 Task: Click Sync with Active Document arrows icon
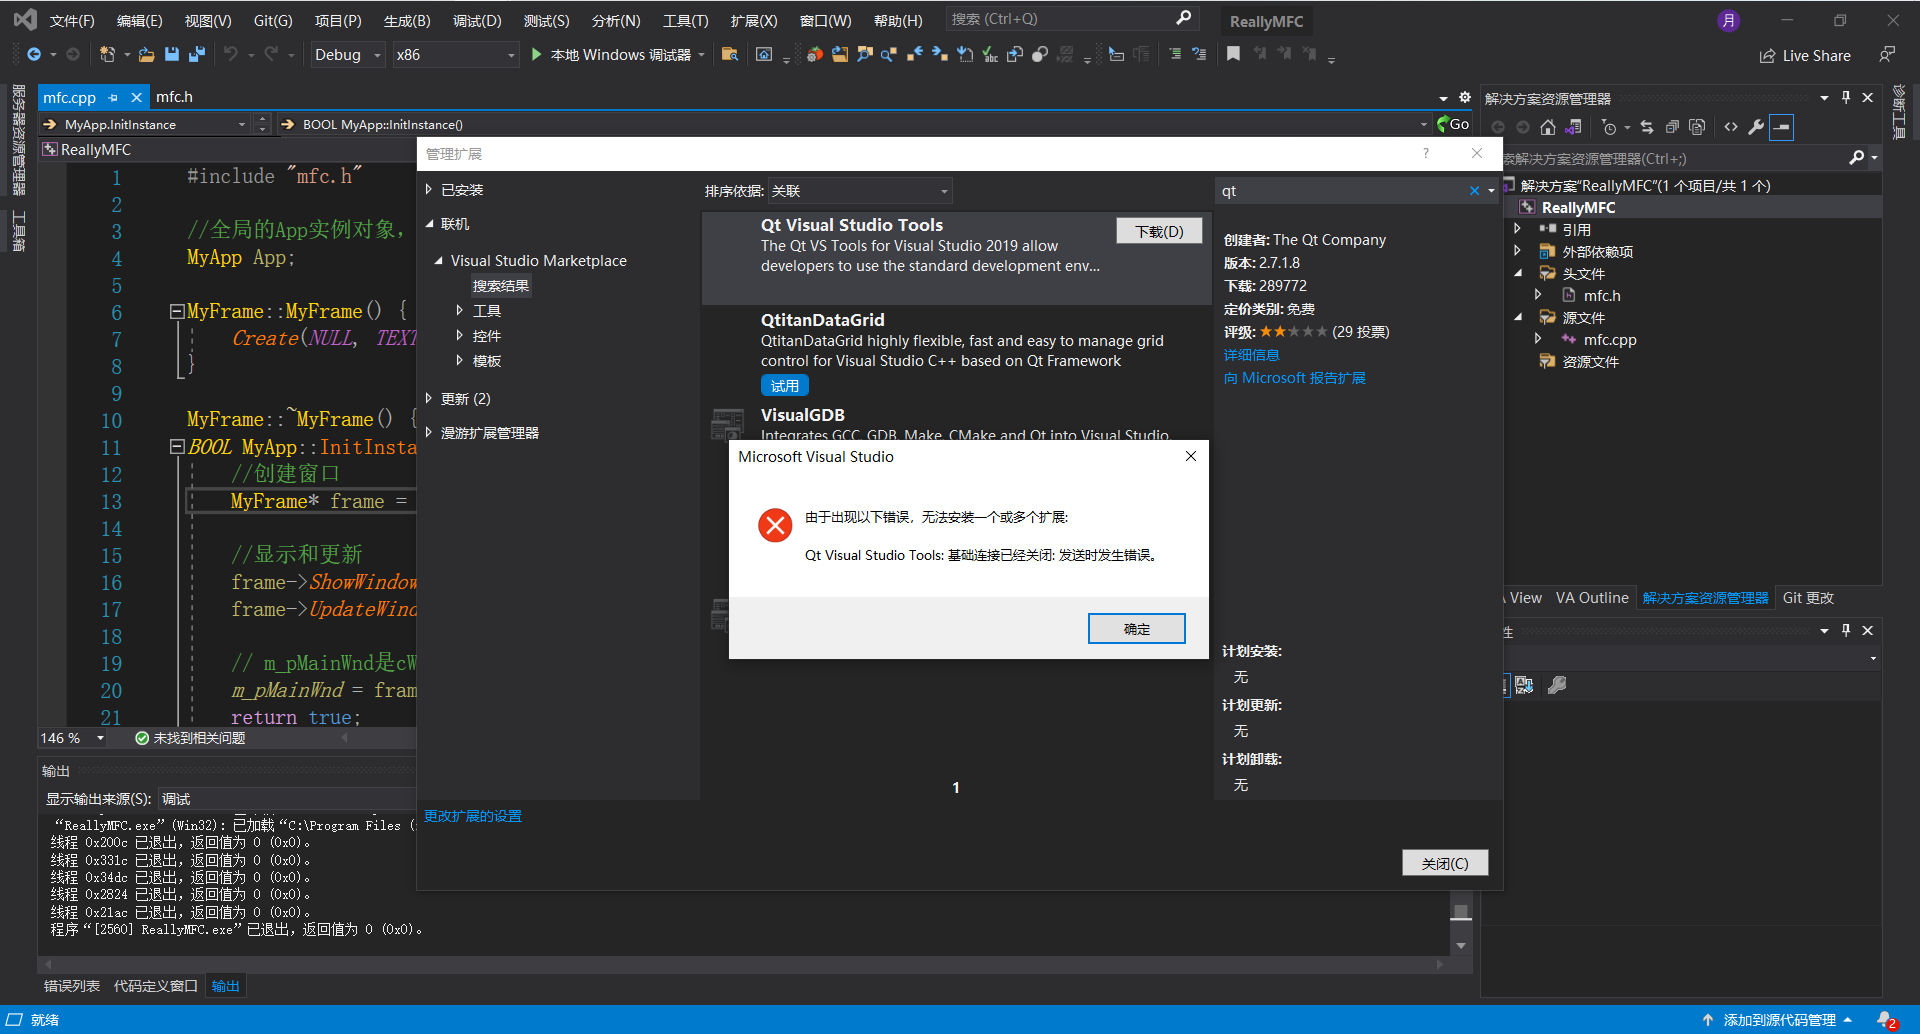(1647, 127)
